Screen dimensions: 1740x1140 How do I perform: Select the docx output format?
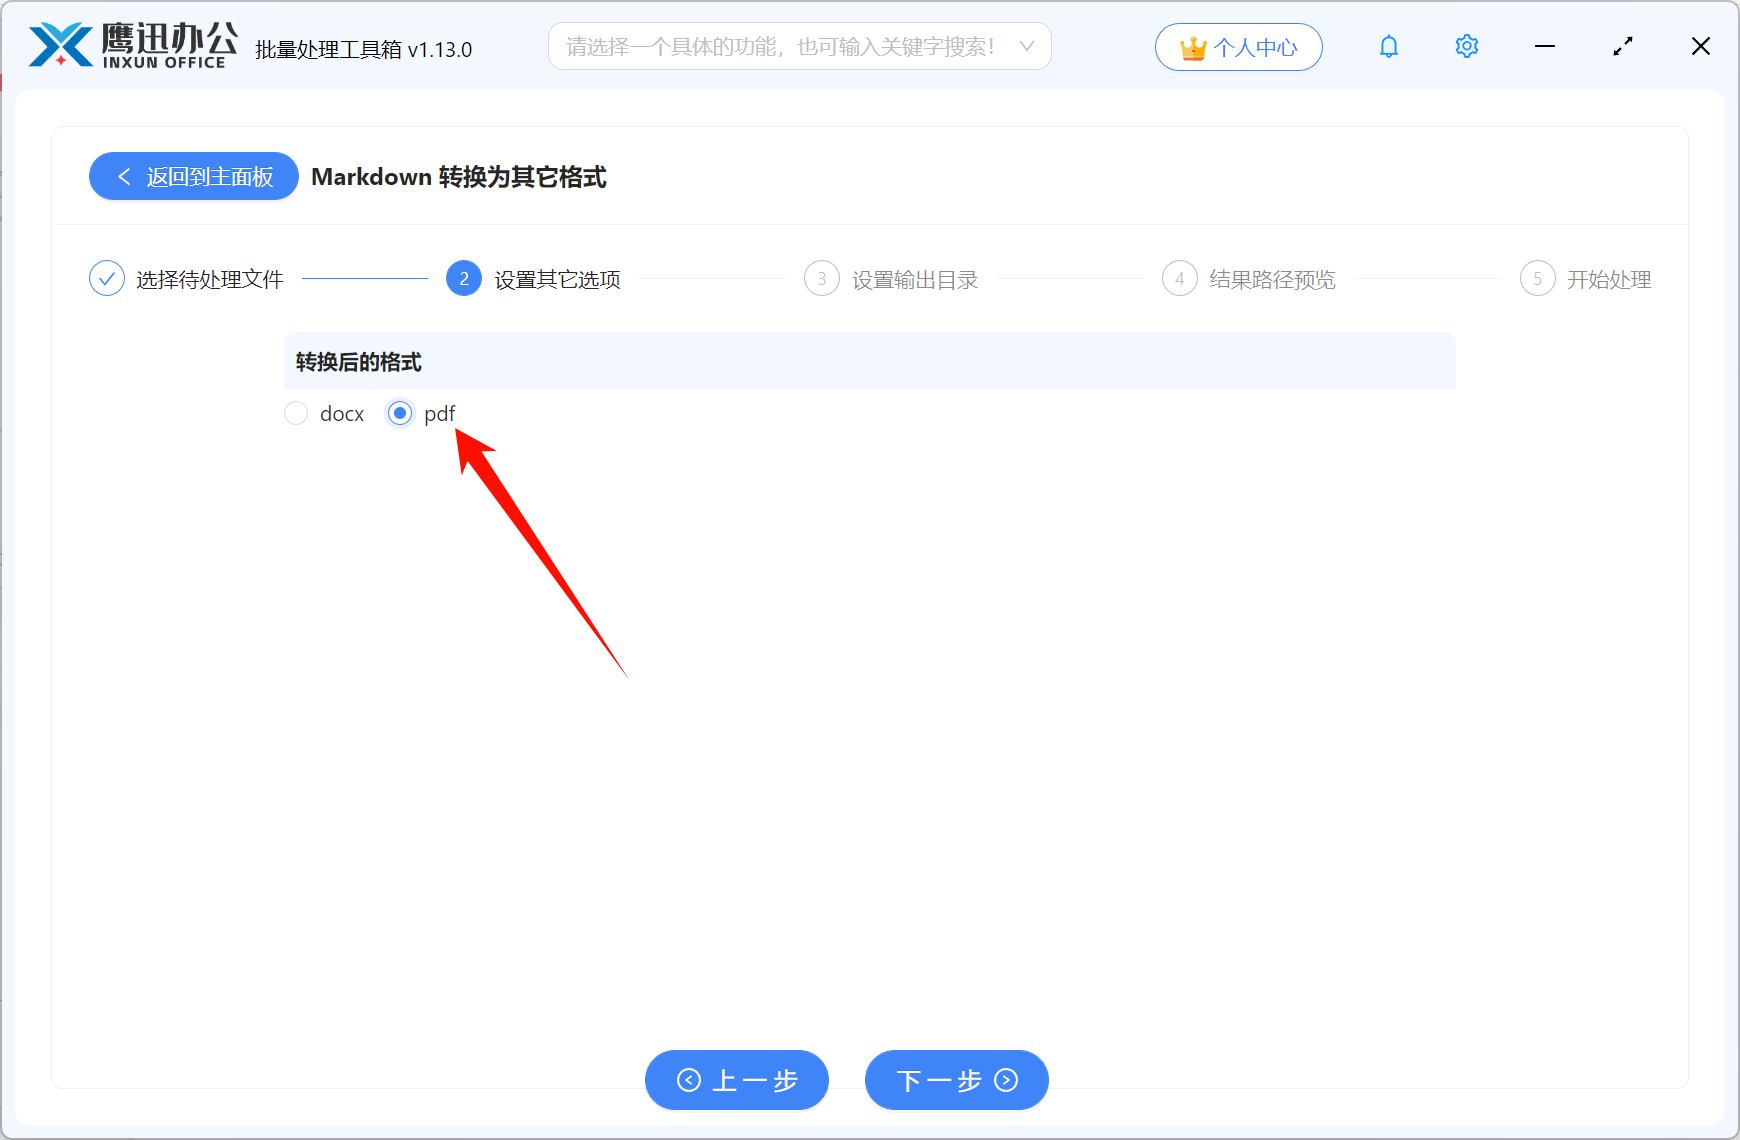click(296, 413)
